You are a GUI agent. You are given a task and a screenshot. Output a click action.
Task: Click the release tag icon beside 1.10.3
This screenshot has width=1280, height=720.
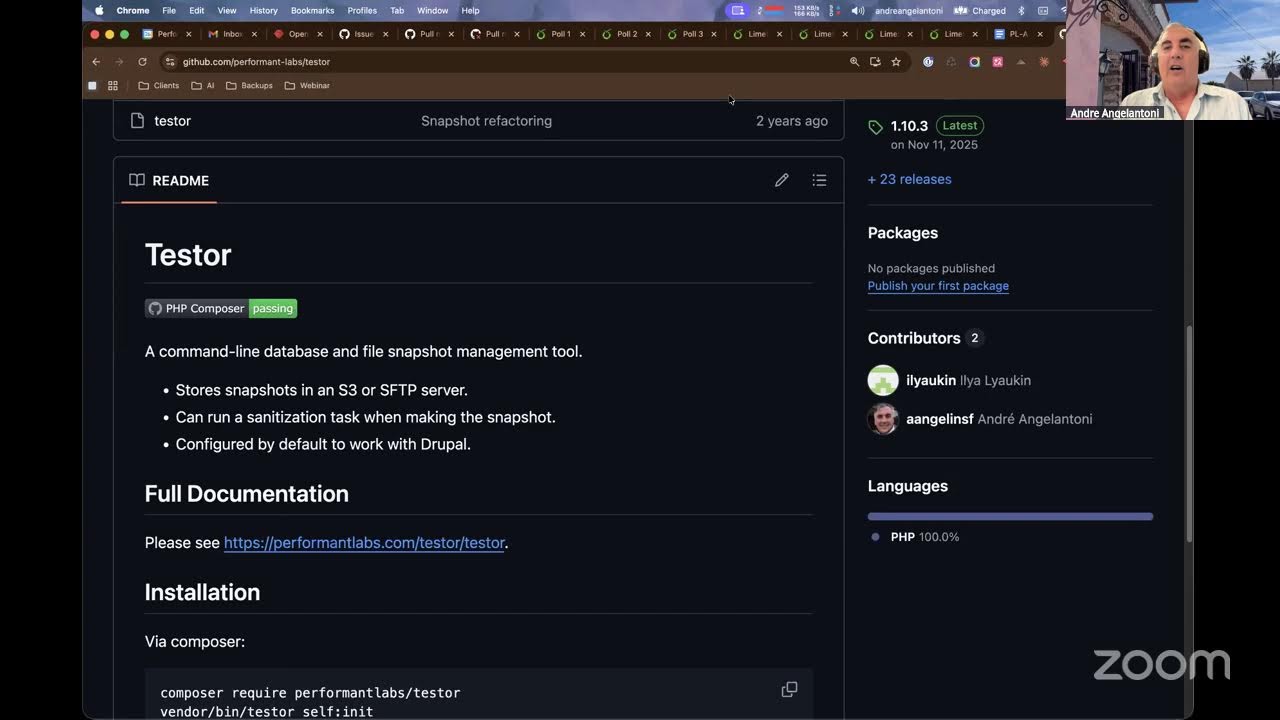click(876, 127)
